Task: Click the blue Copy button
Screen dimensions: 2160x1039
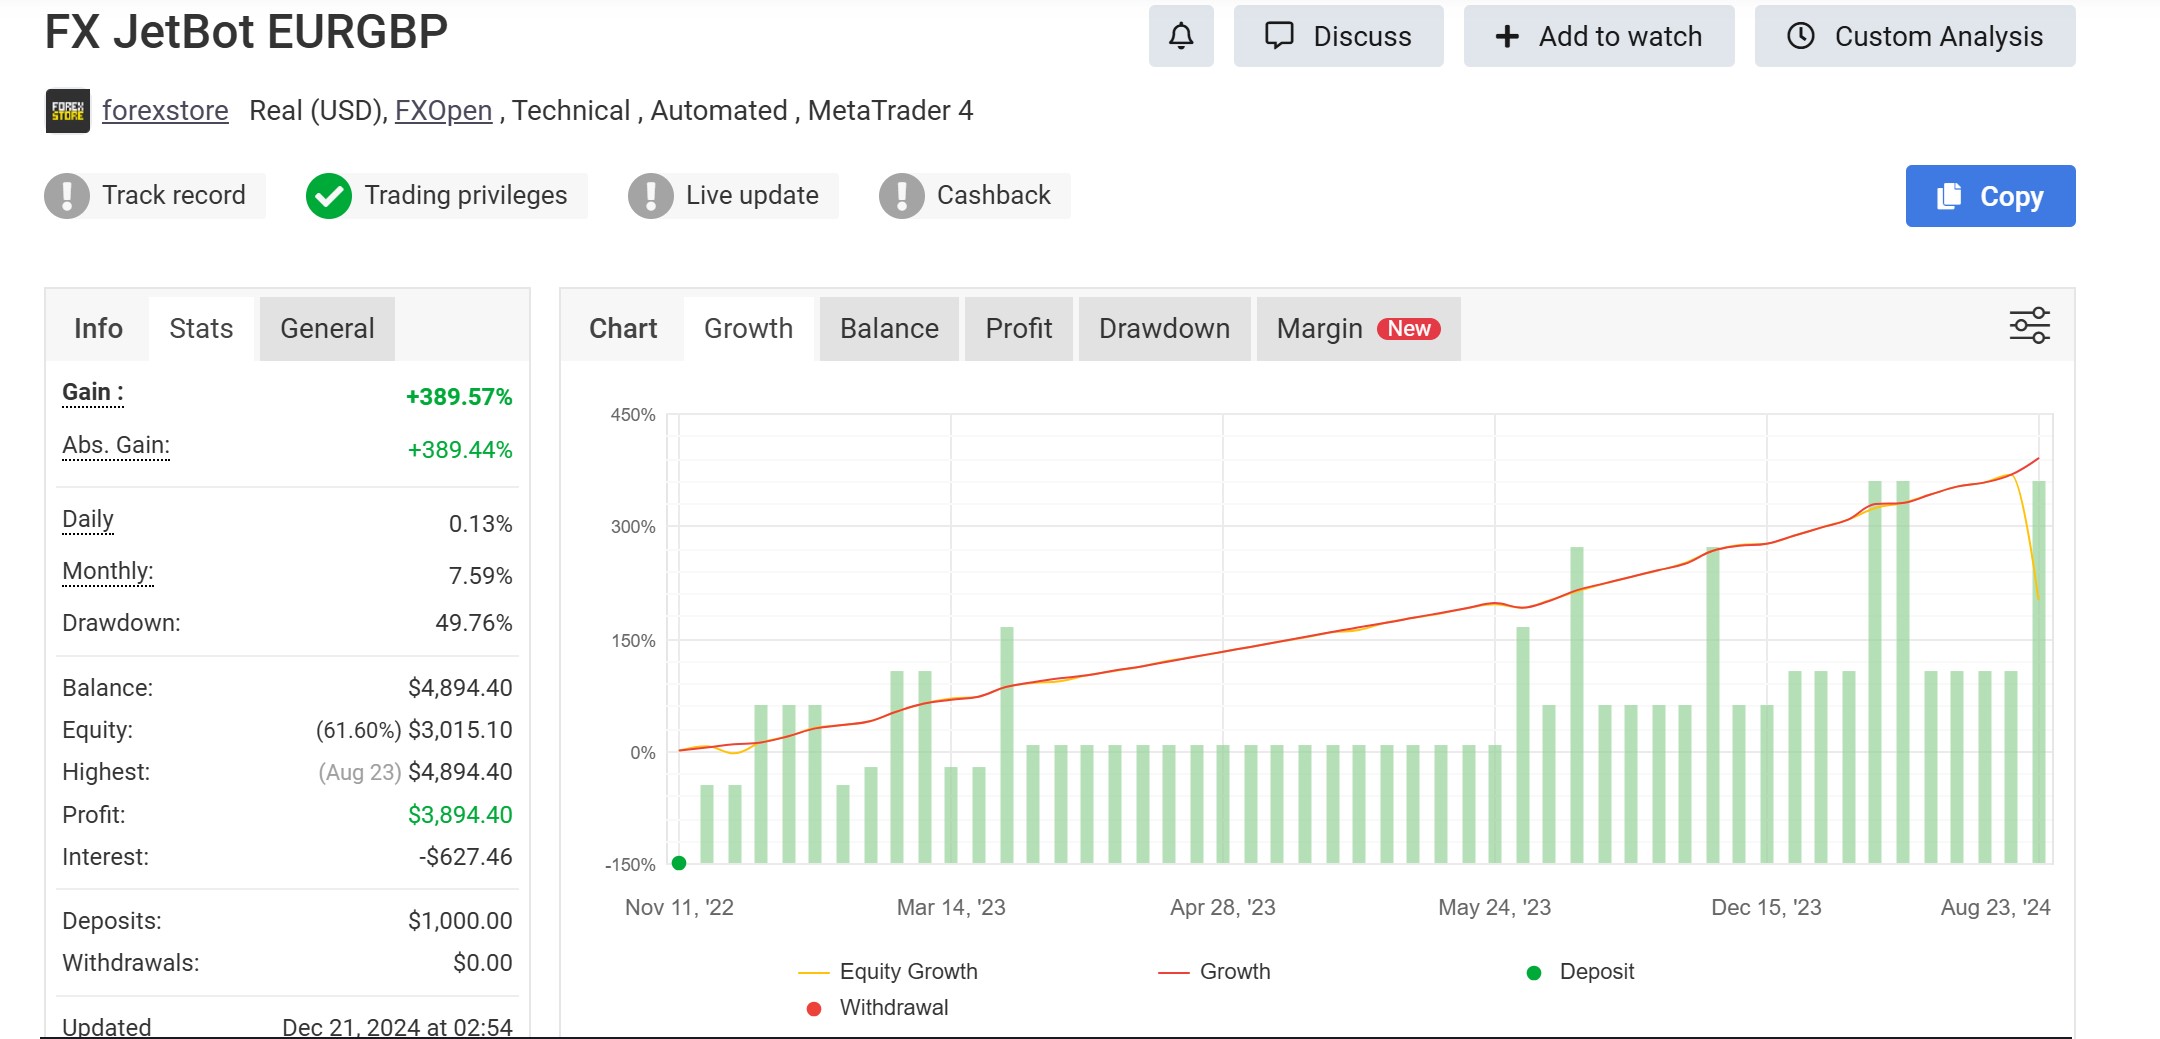Action: (x=1989, y=196)
